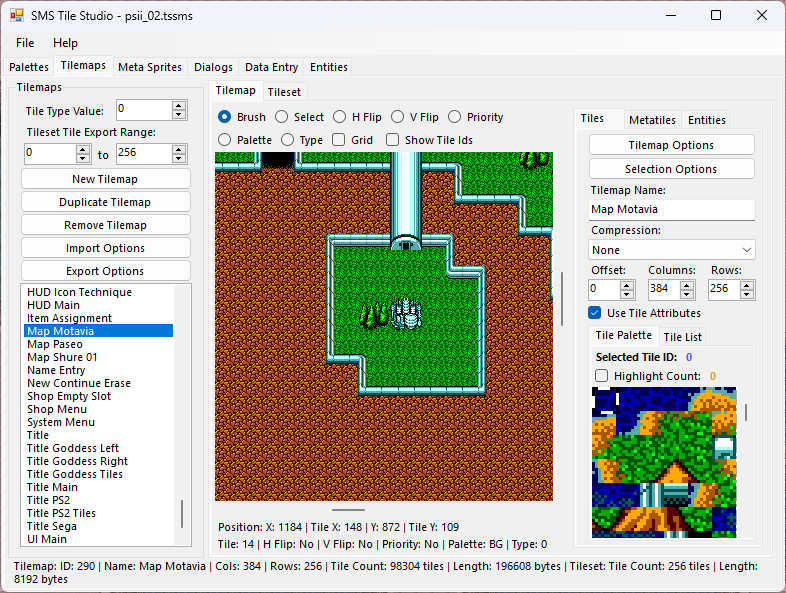
Task: Open Selection Options
Action: click(x=672, y=169)
